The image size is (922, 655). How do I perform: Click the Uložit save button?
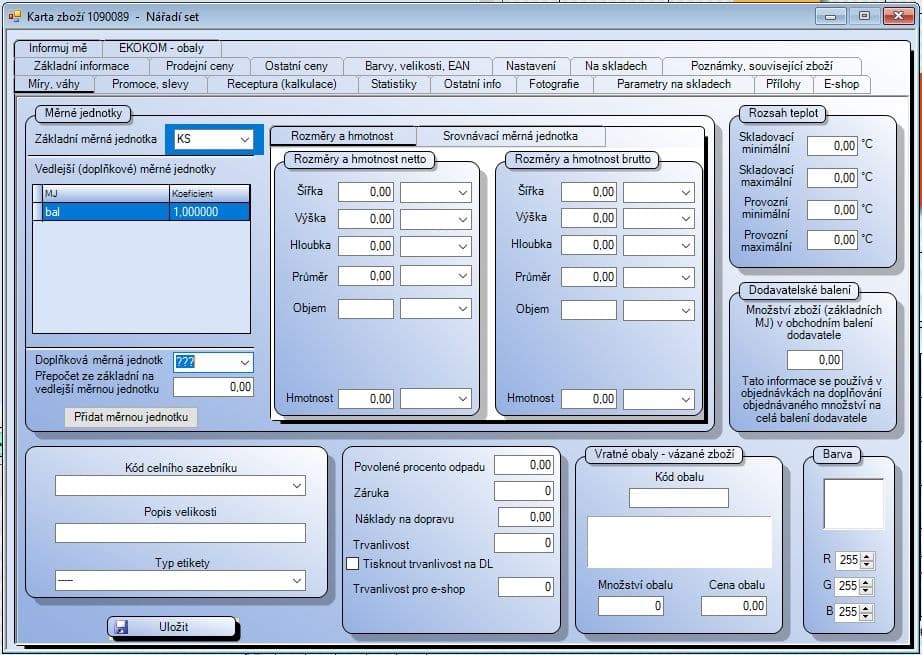click(x=172, y=627)
